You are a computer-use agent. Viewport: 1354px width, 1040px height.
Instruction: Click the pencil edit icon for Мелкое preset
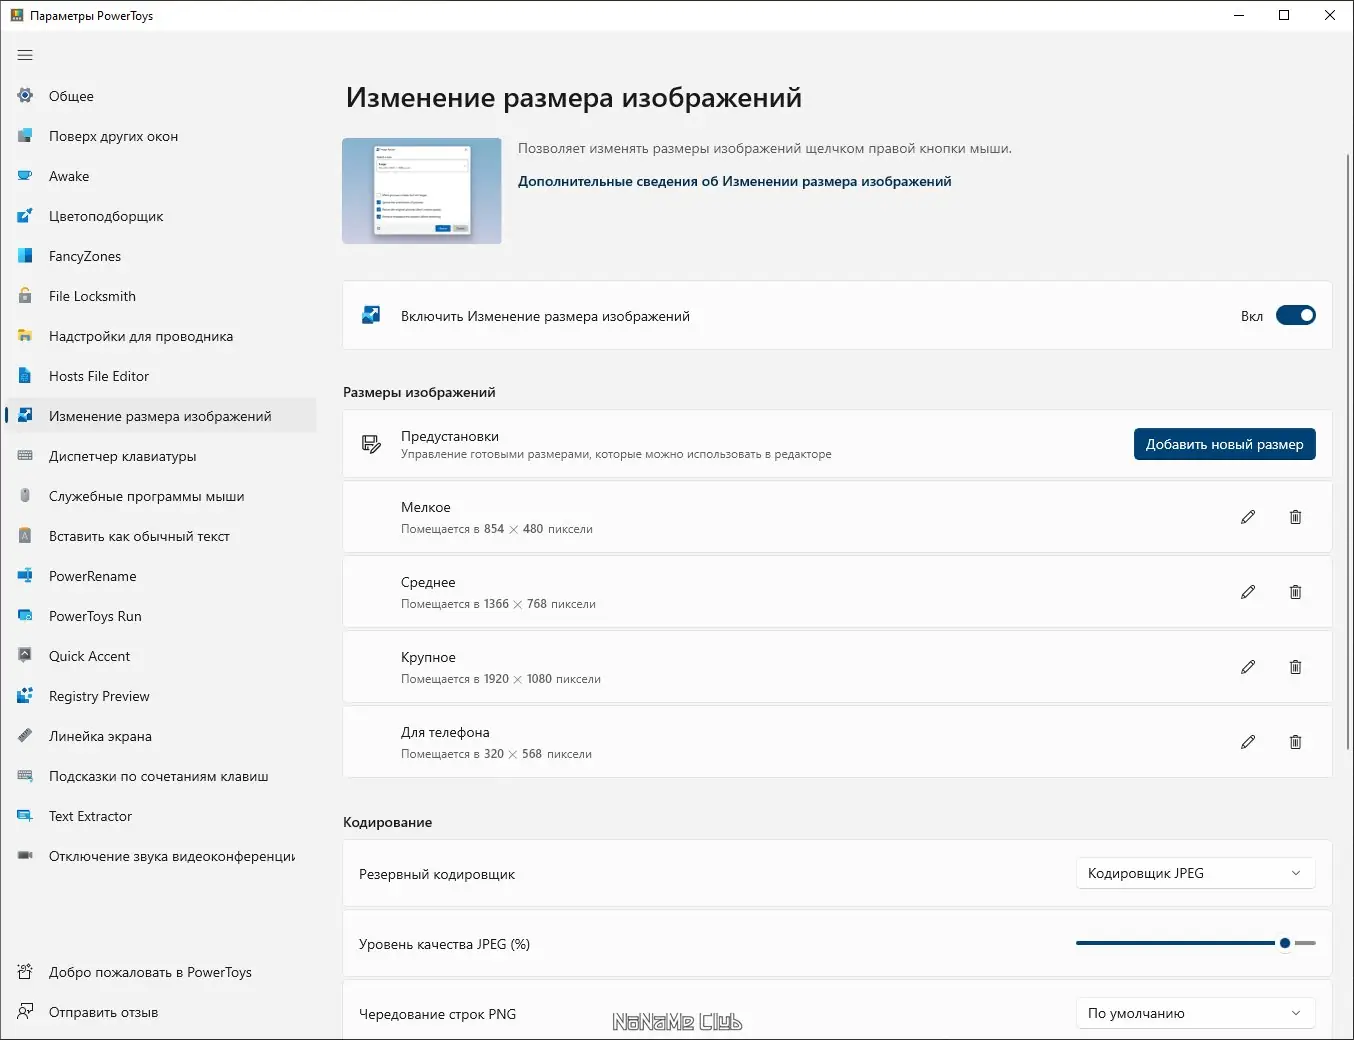(x=1248, y=517)
